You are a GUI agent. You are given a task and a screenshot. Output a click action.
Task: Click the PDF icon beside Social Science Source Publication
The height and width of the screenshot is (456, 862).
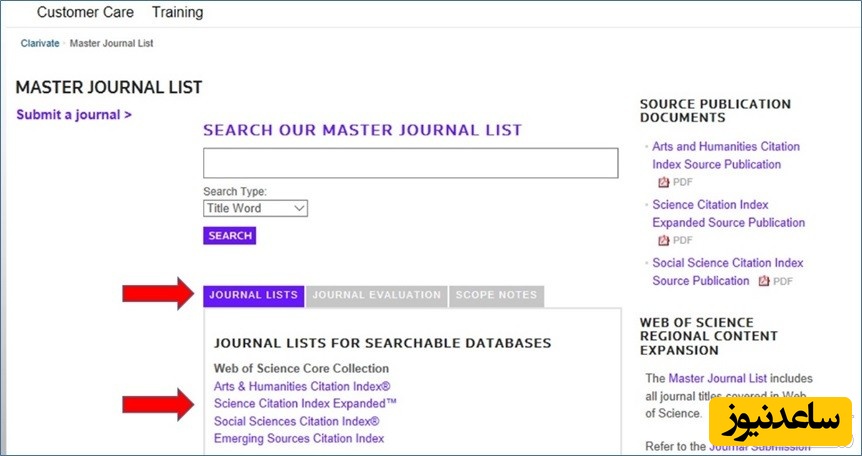tap(764, 281)
